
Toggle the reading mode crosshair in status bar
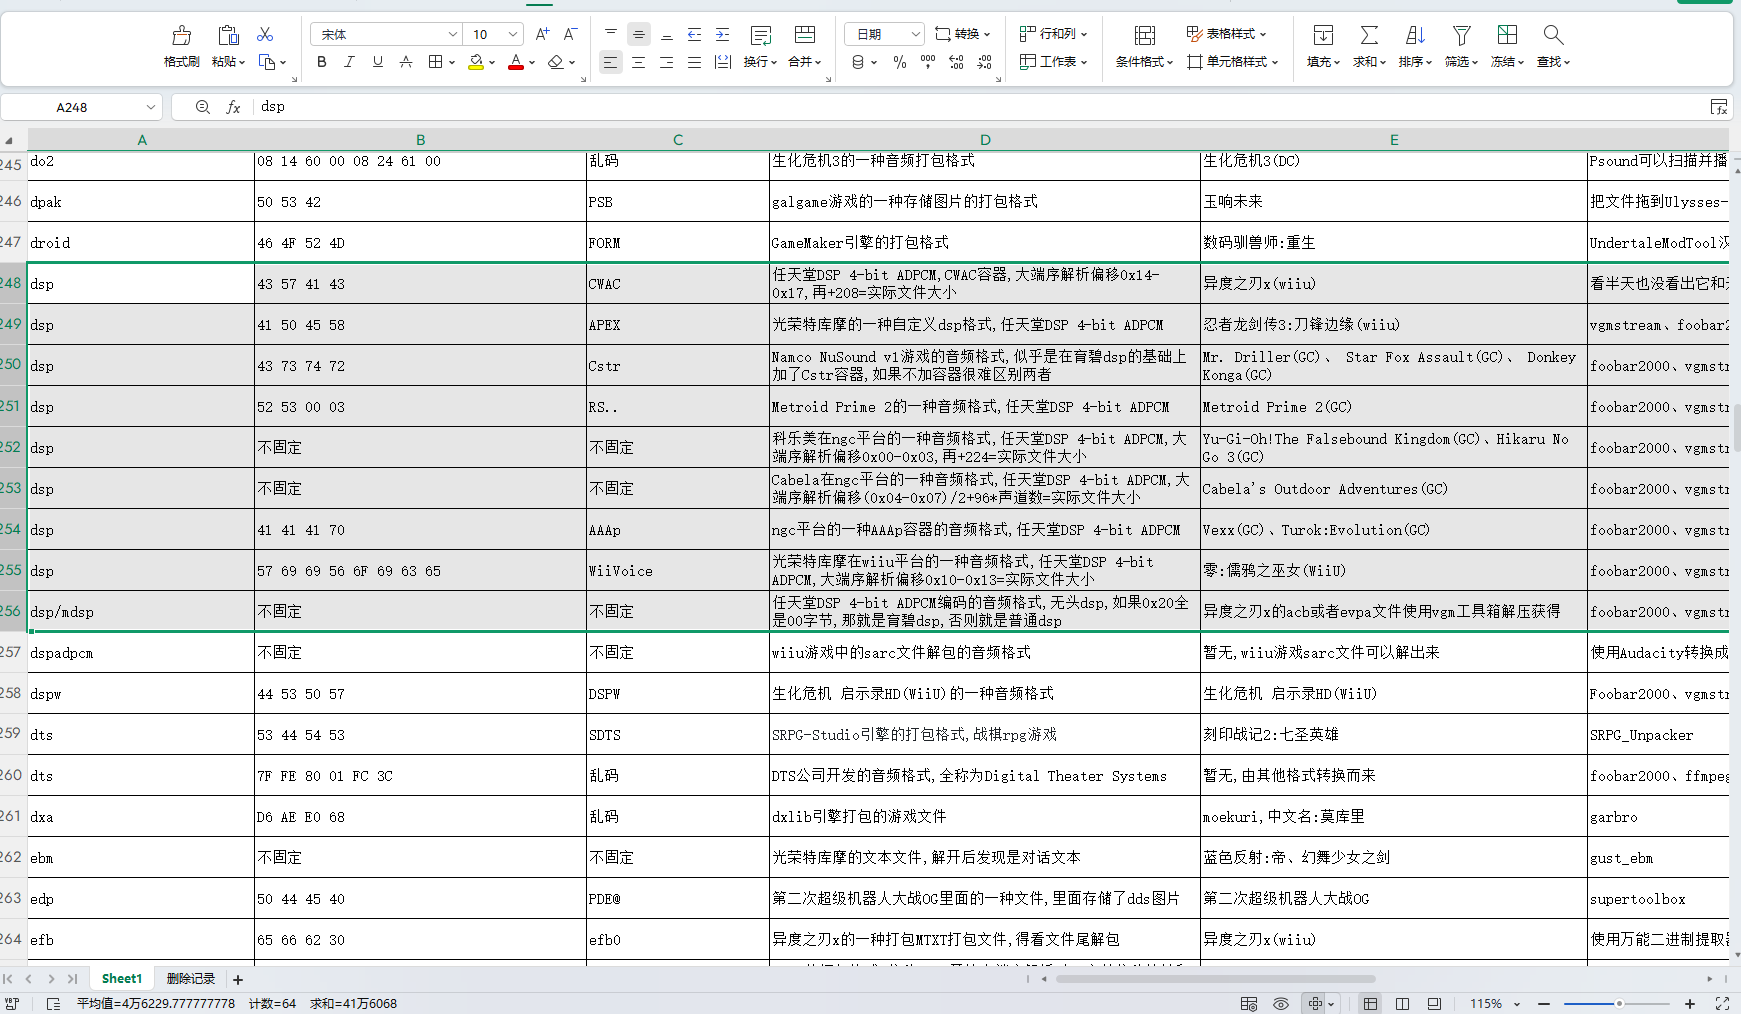point(1316,1004)
